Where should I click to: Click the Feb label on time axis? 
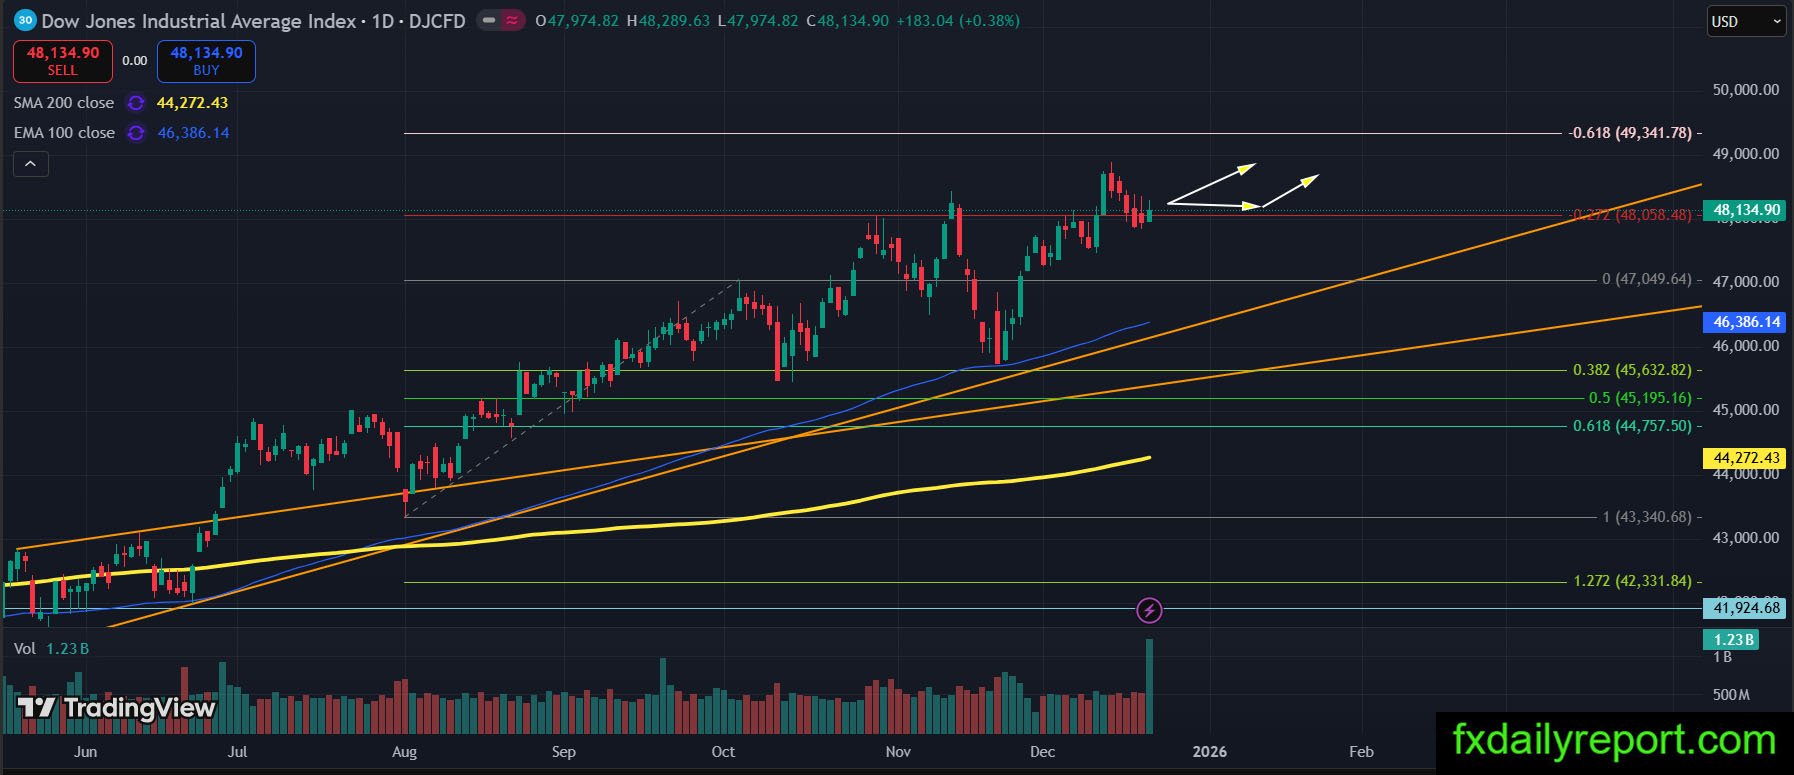click(x=1361, y=752)
